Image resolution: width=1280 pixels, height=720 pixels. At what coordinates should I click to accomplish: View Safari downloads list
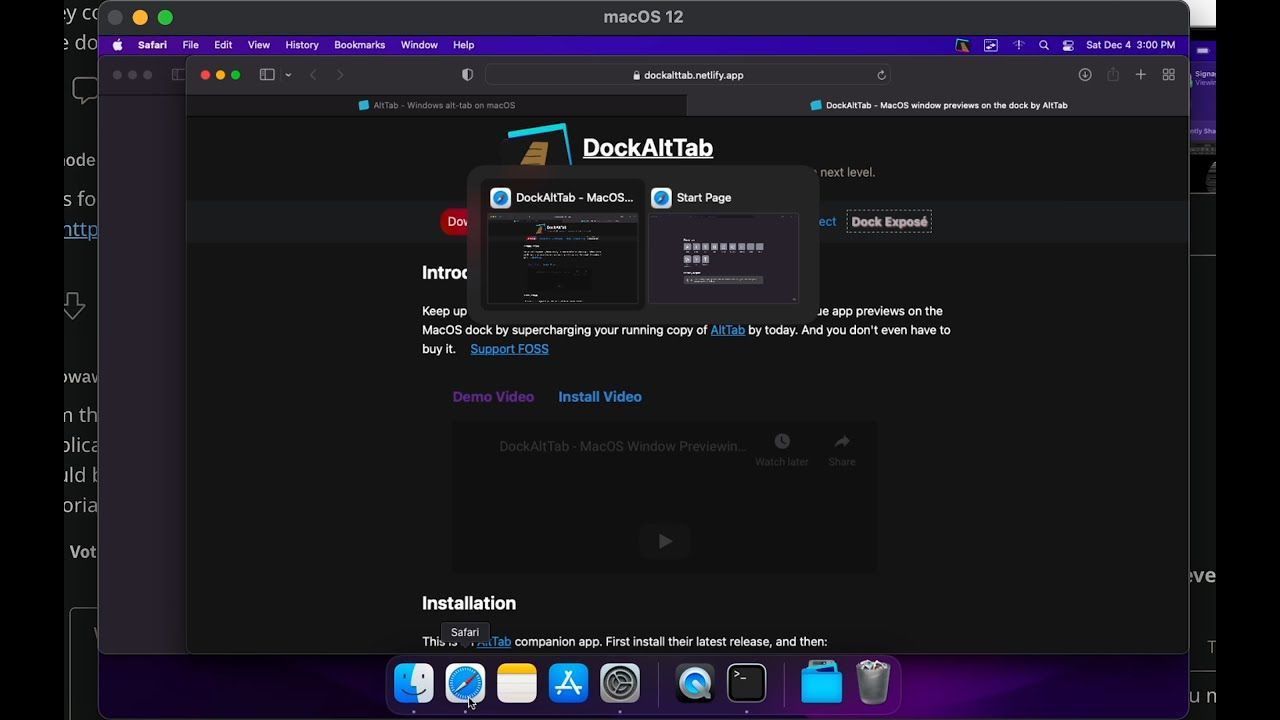point(1085,74)
